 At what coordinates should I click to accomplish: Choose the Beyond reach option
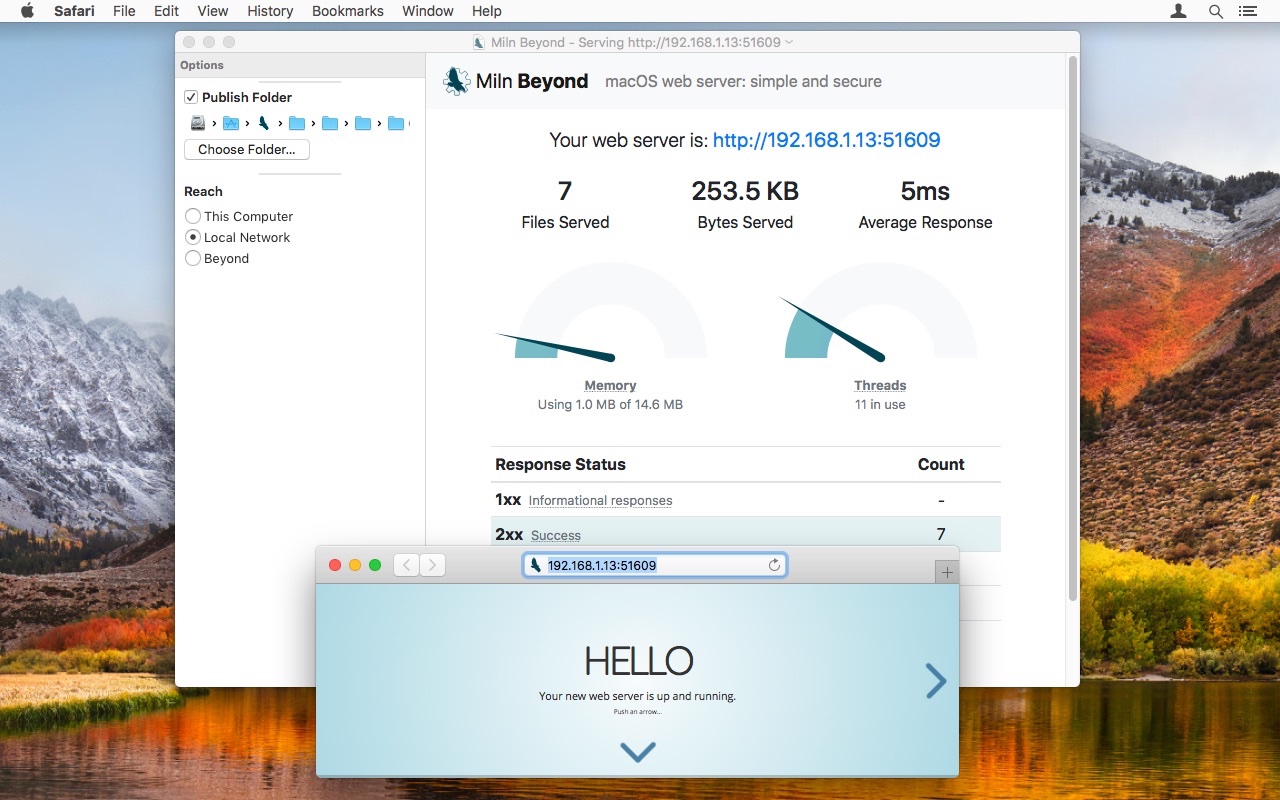192,258
